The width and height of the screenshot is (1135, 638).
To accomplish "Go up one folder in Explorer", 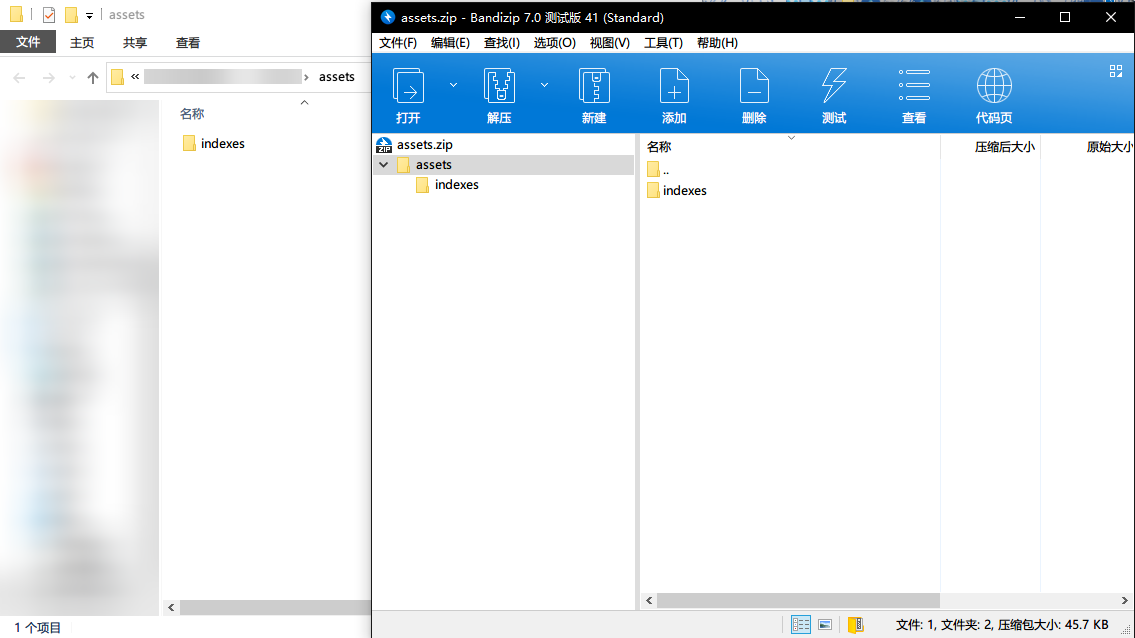I will 93,77.
